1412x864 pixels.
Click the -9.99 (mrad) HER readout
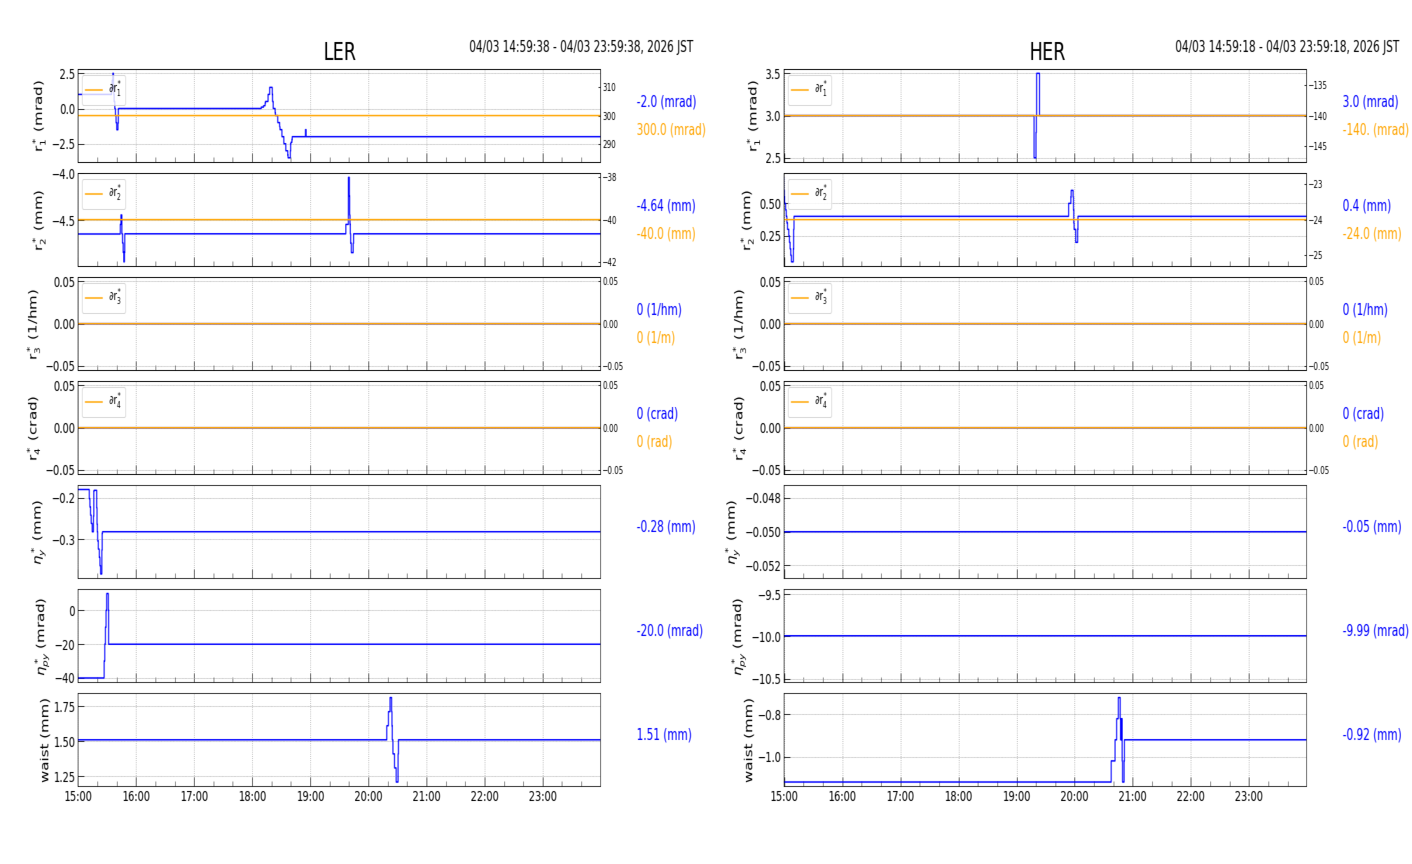(1375, 631)
